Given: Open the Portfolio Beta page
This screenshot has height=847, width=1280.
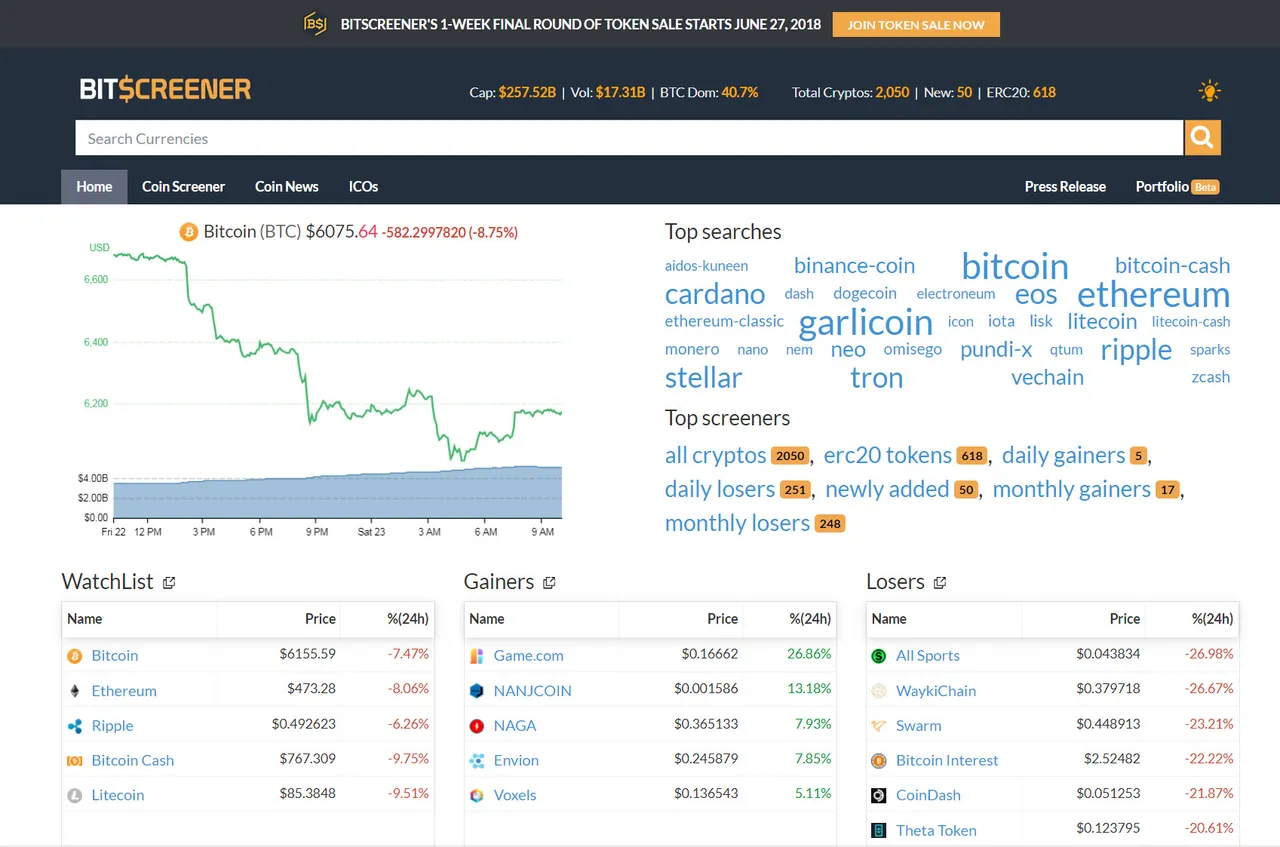Looking at the screenshot, I should click(1177, 187).
